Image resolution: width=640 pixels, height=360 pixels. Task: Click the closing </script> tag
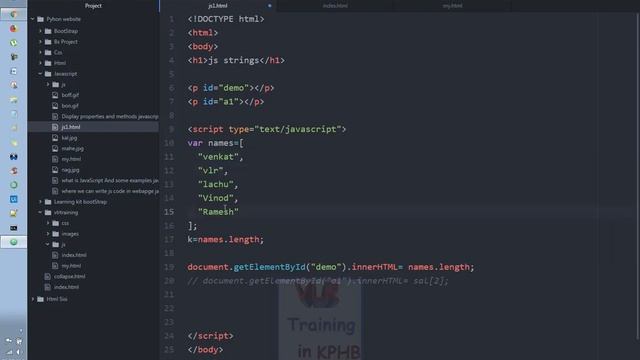[211, 336]
